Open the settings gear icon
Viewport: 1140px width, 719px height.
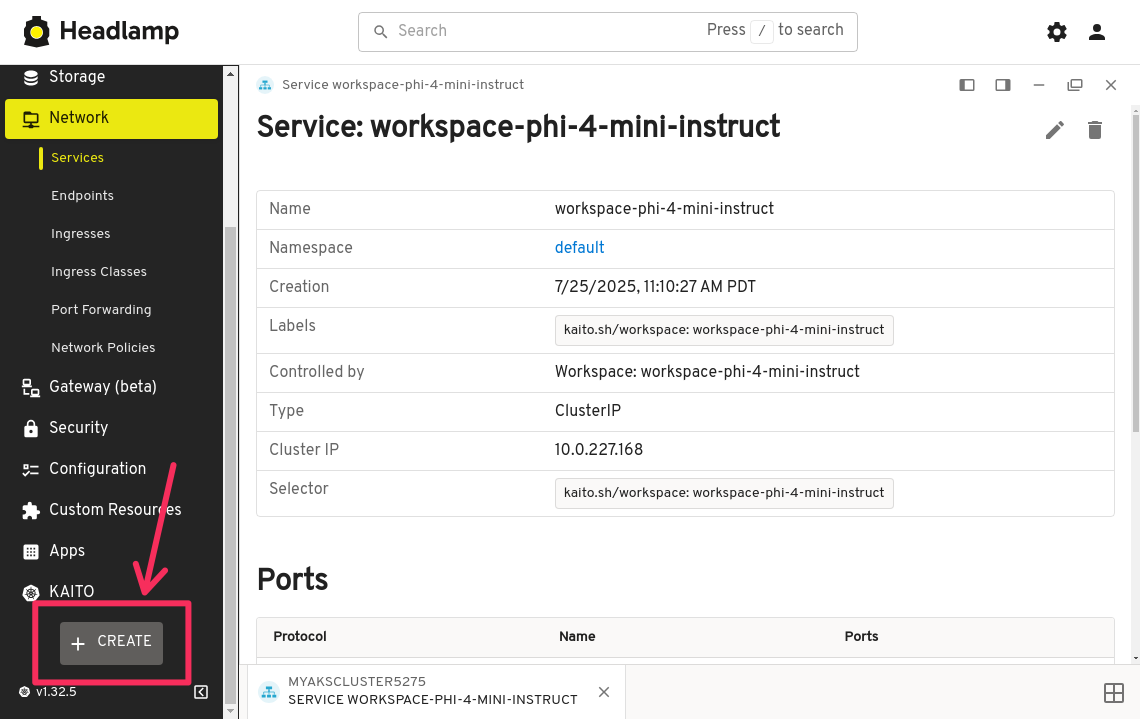(x=1056, y=32)
